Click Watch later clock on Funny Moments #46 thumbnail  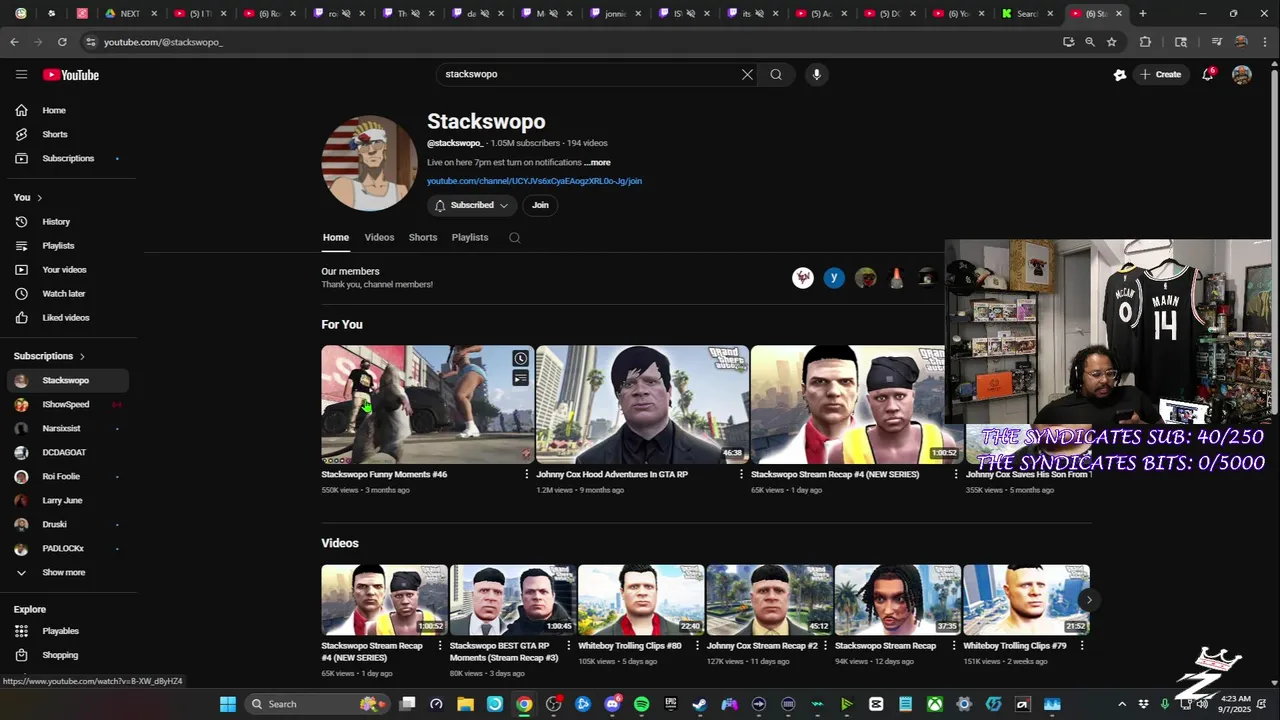pos(520,358)
